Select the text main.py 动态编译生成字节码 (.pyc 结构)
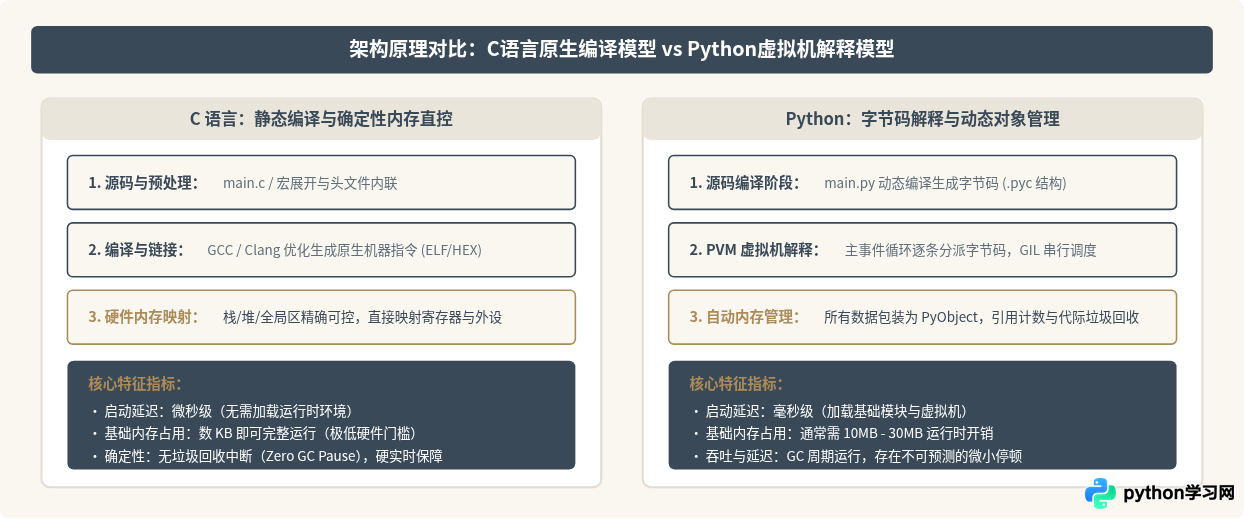The image size is (1244, 519). point(945,182)
